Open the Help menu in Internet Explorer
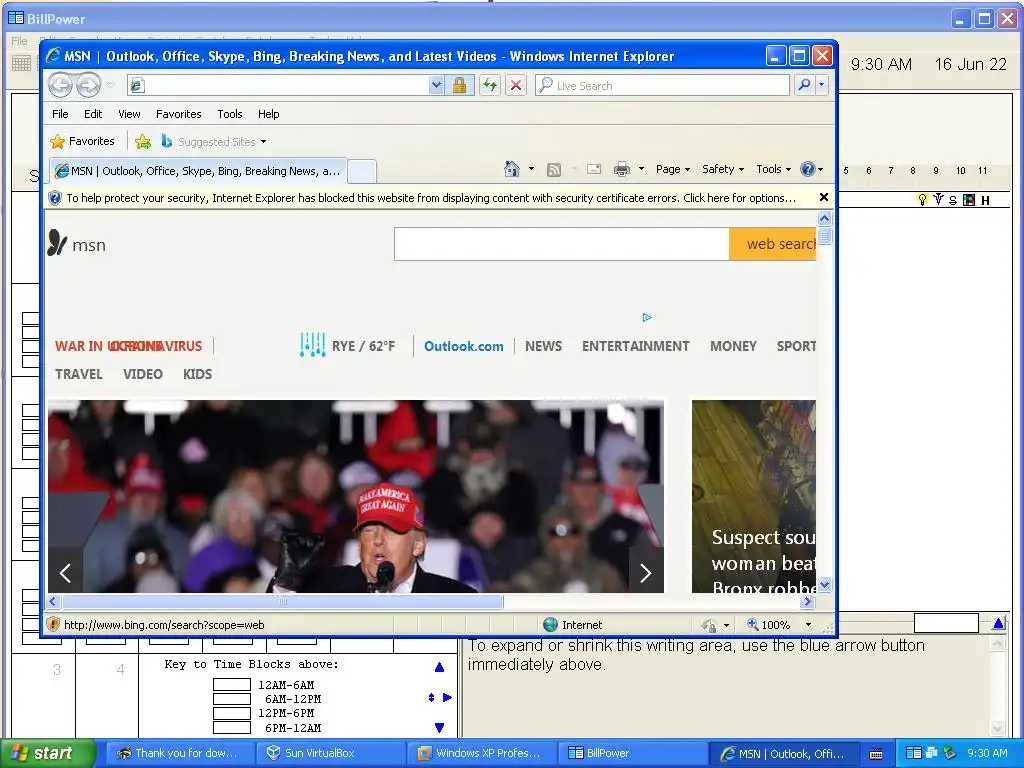The image size is (1024, 768). [x=268, y=114]
